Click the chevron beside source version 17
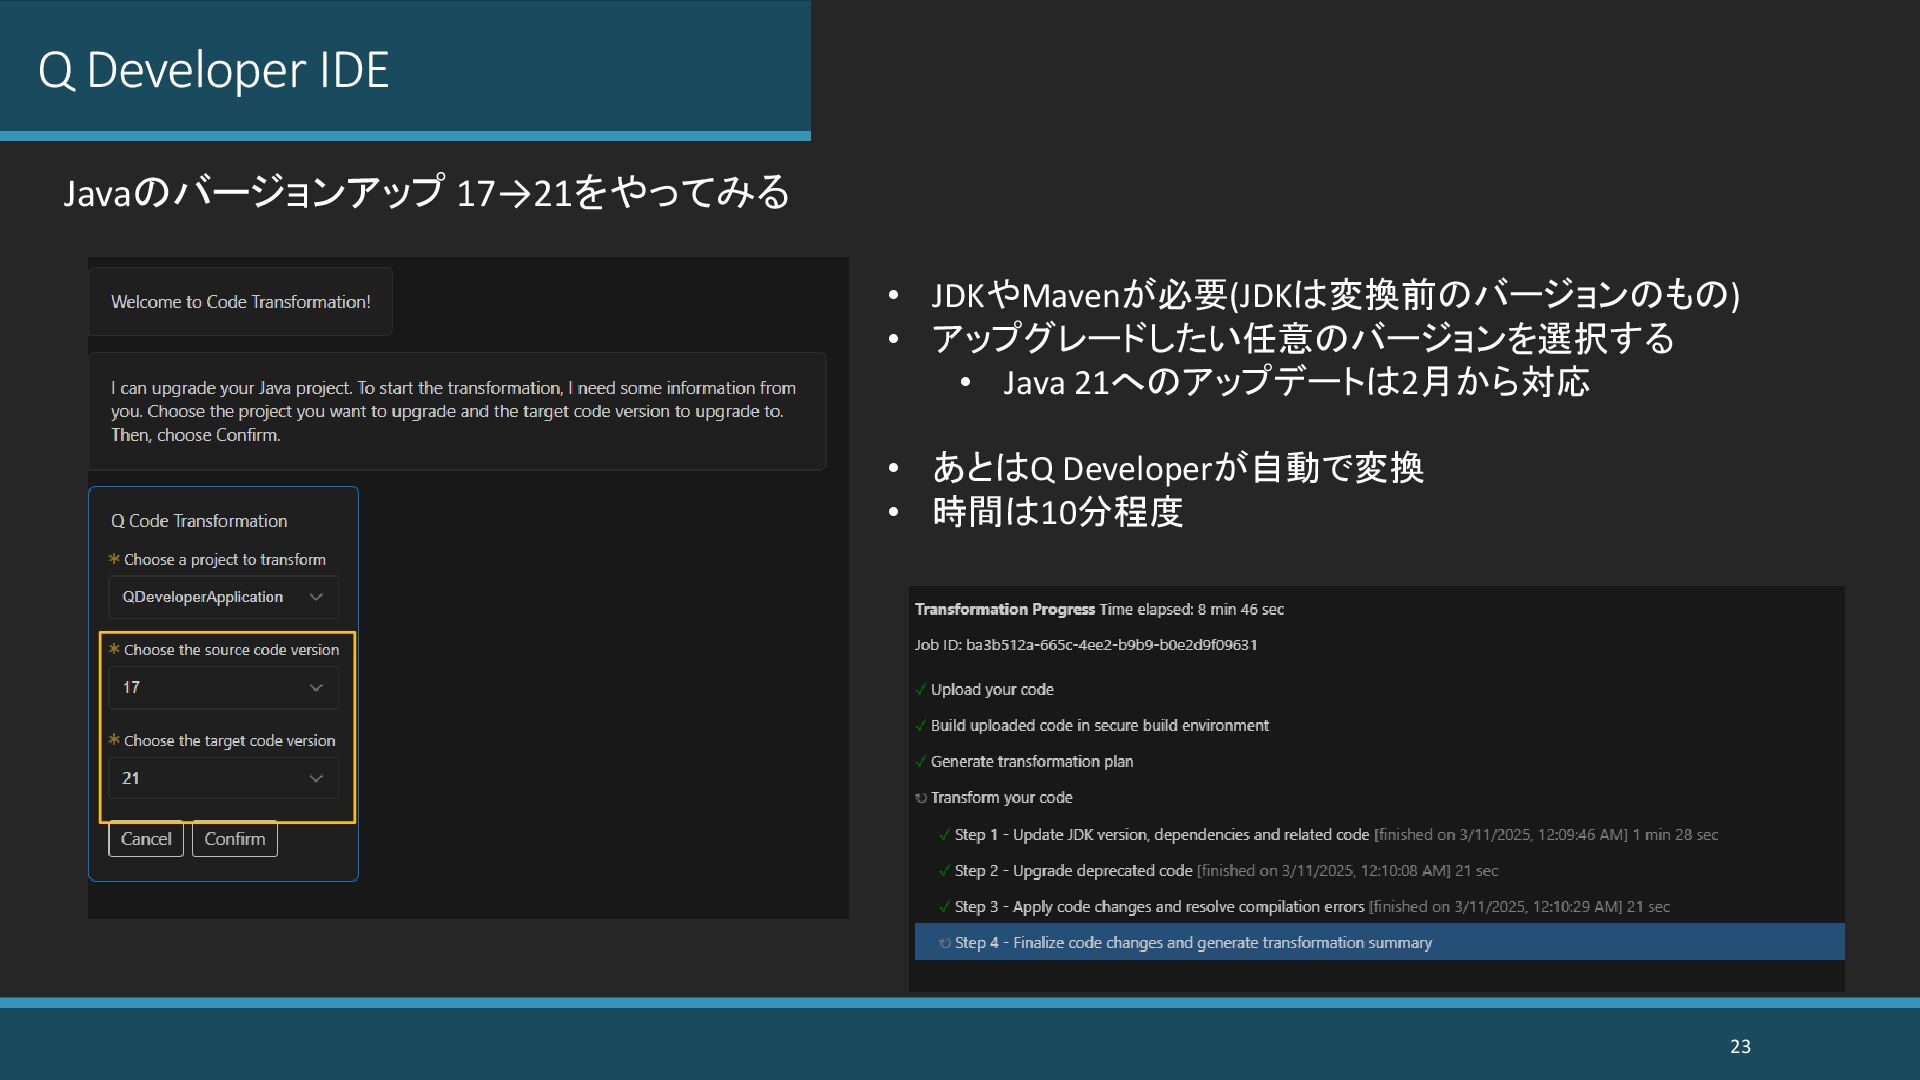The height and width of the screenshot is (1080, 1920). coord(316,687)
